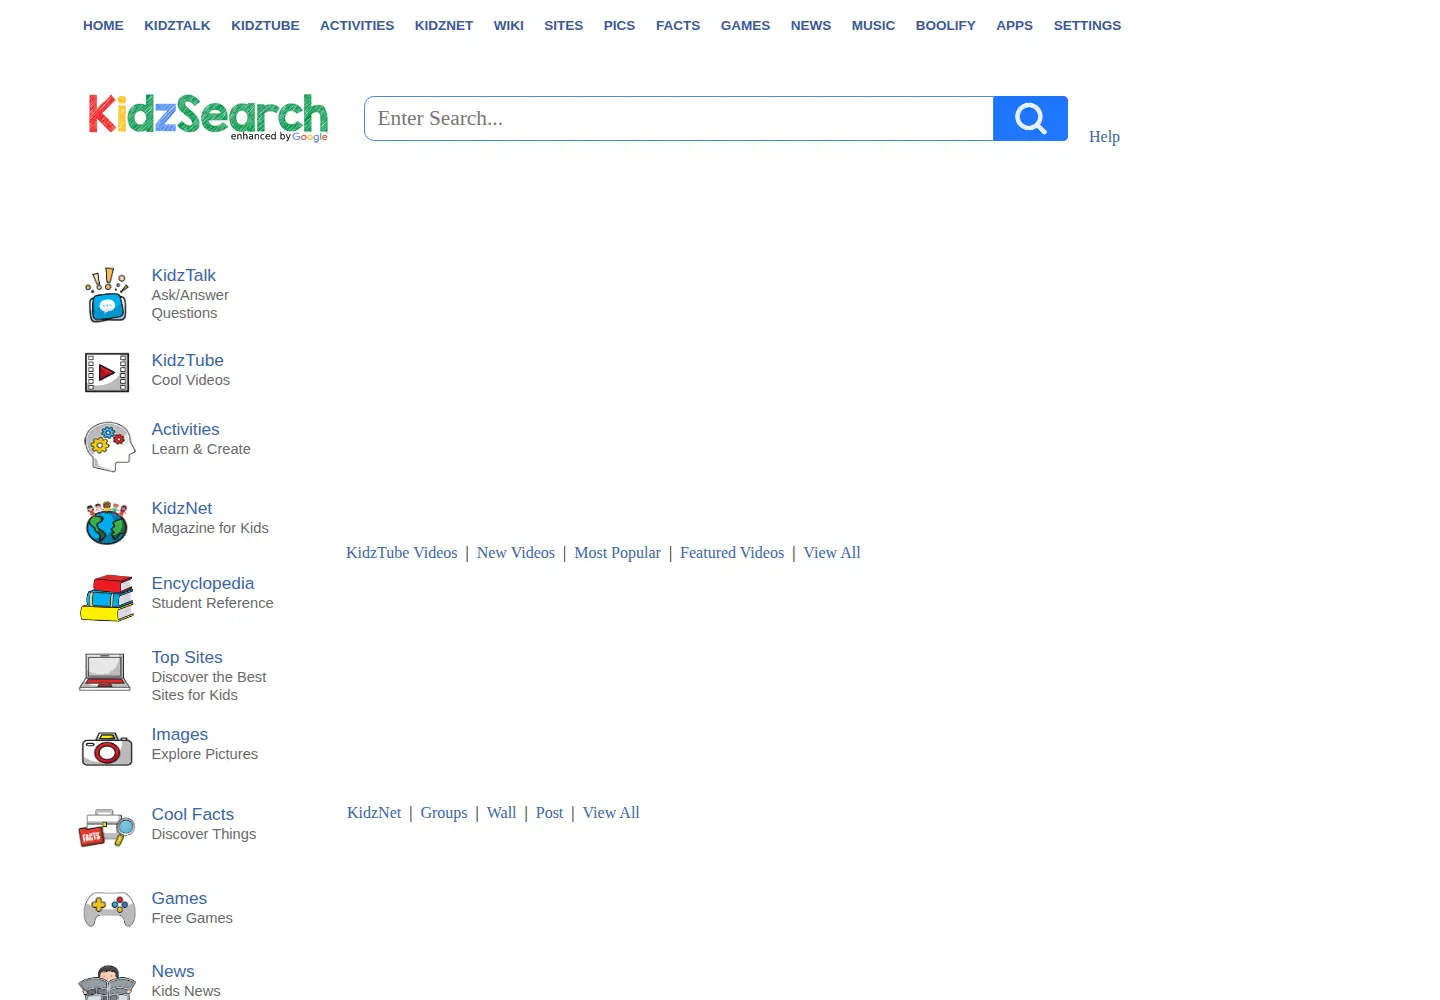The image size is (1440, 1000).
Task: Click the 'Explore Pictures' description text
Action: coord(204,754)
